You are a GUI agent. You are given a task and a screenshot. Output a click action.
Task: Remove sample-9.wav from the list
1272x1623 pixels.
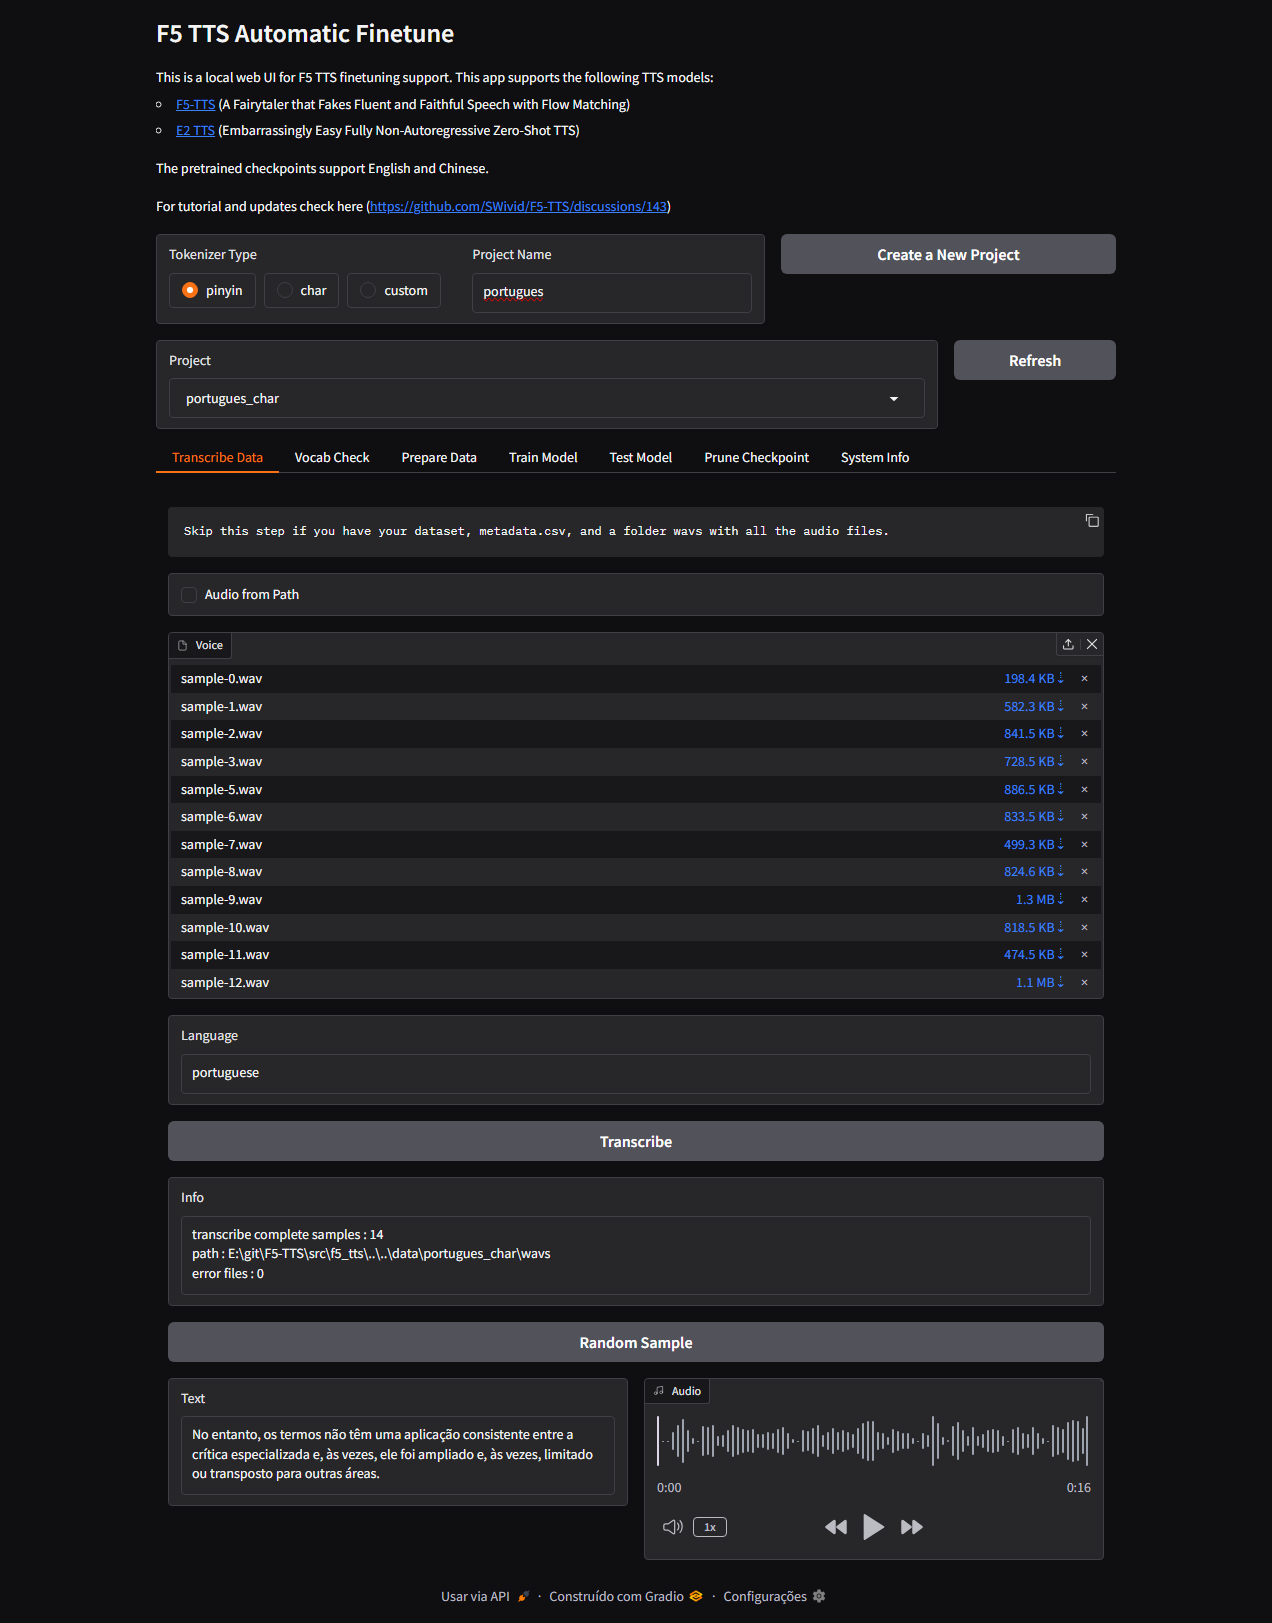click(x=1084, y=900)
